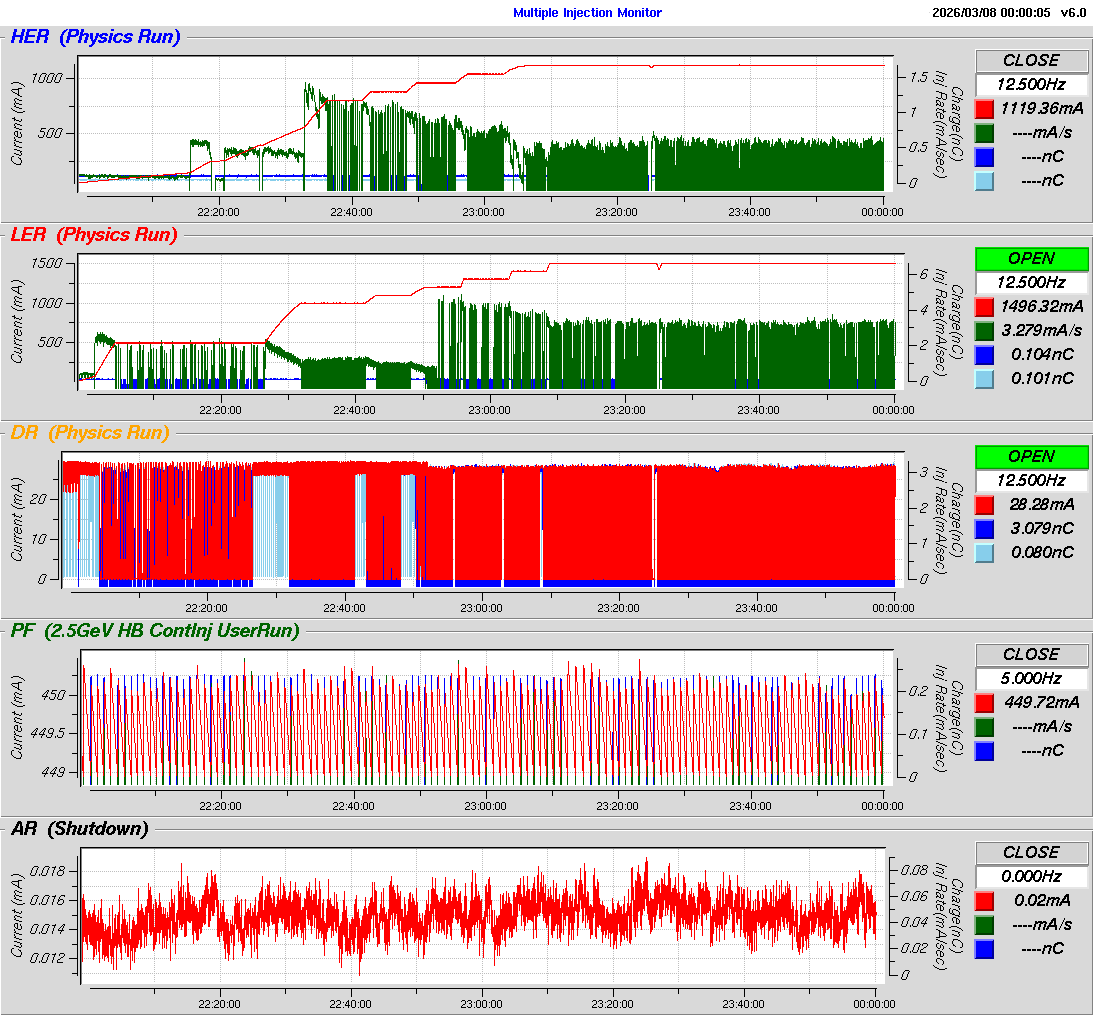This screenshot has height=1015, width=1093.
Task: Click the v6.0 version label
Action: pyautogui.click(x=1073, y=13)
